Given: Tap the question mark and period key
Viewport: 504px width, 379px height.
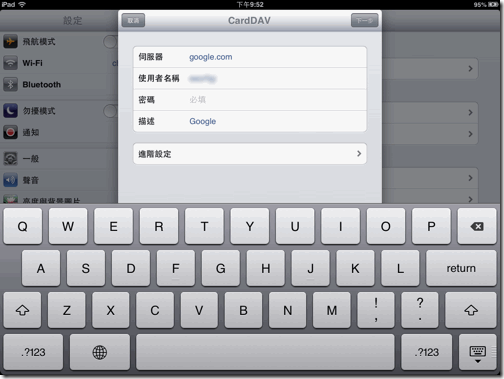Looking at the screenshot, I should (420, 310).
